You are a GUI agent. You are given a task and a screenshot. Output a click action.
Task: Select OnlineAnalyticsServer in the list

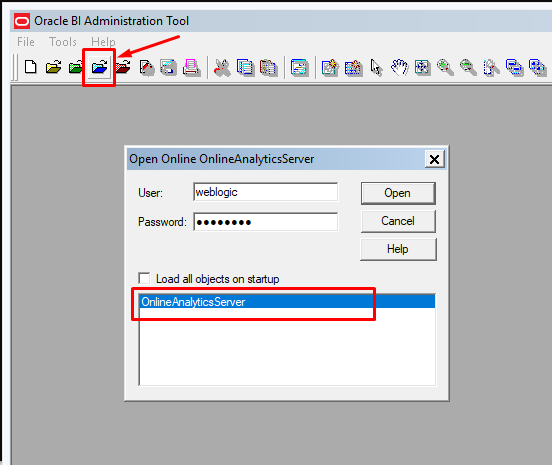(x=287, y=302)
